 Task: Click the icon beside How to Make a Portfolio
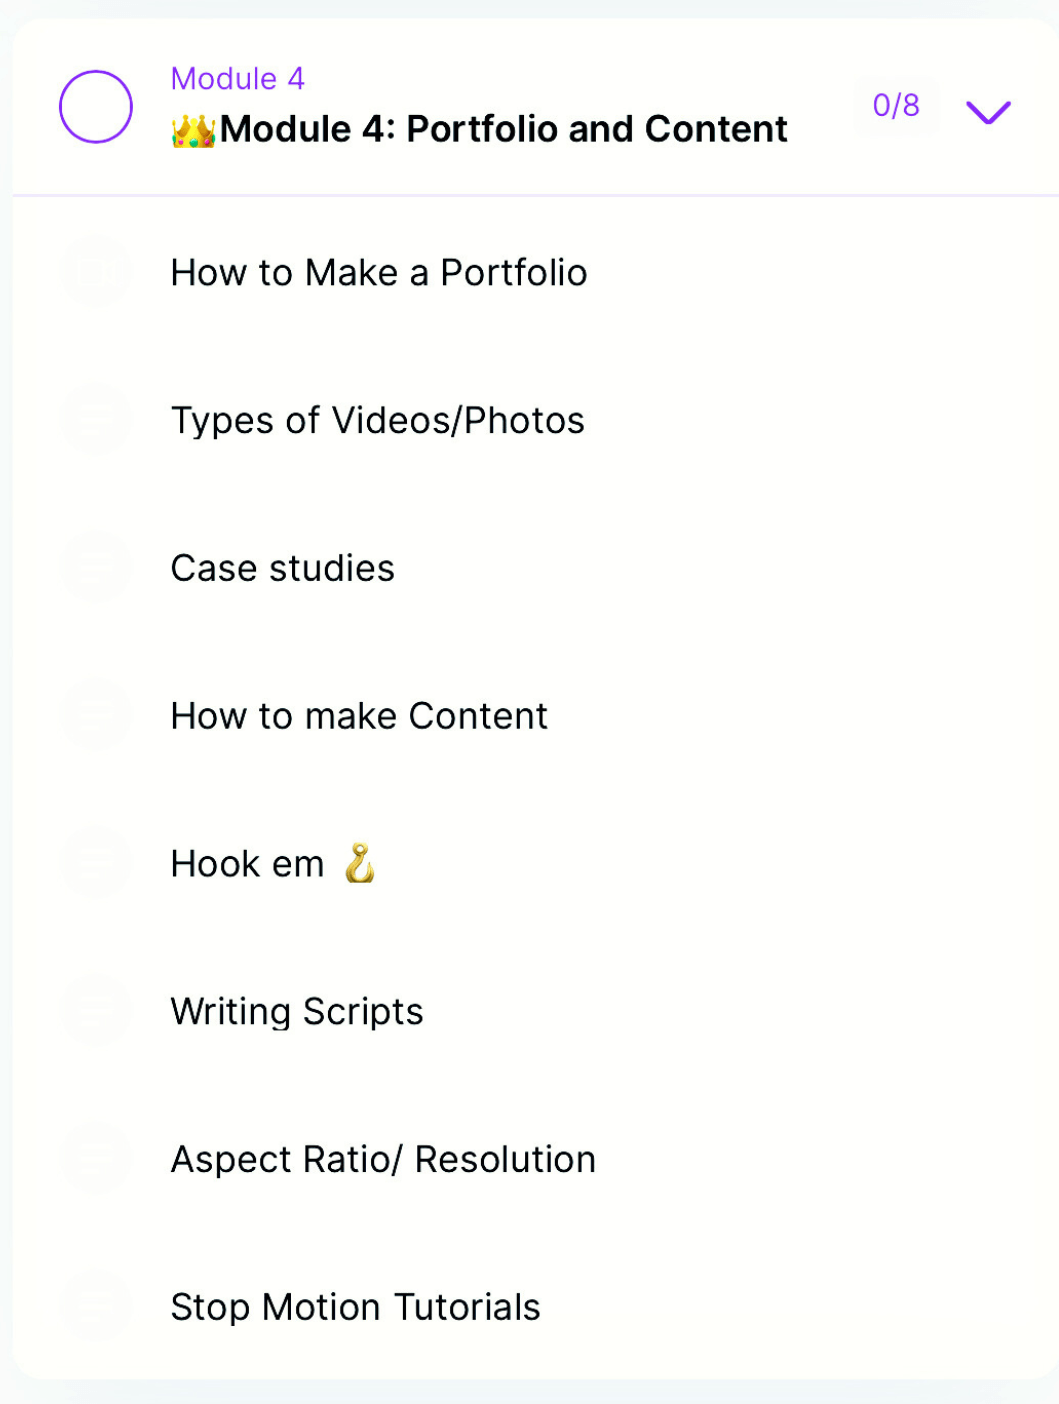click(95, 272)
